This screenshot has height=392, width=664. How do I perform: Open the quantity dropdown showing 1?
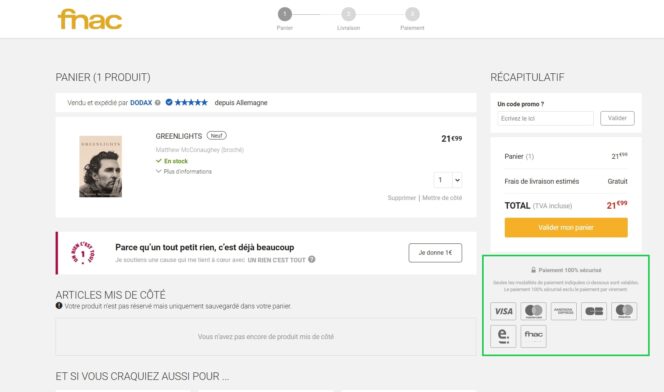448,180
